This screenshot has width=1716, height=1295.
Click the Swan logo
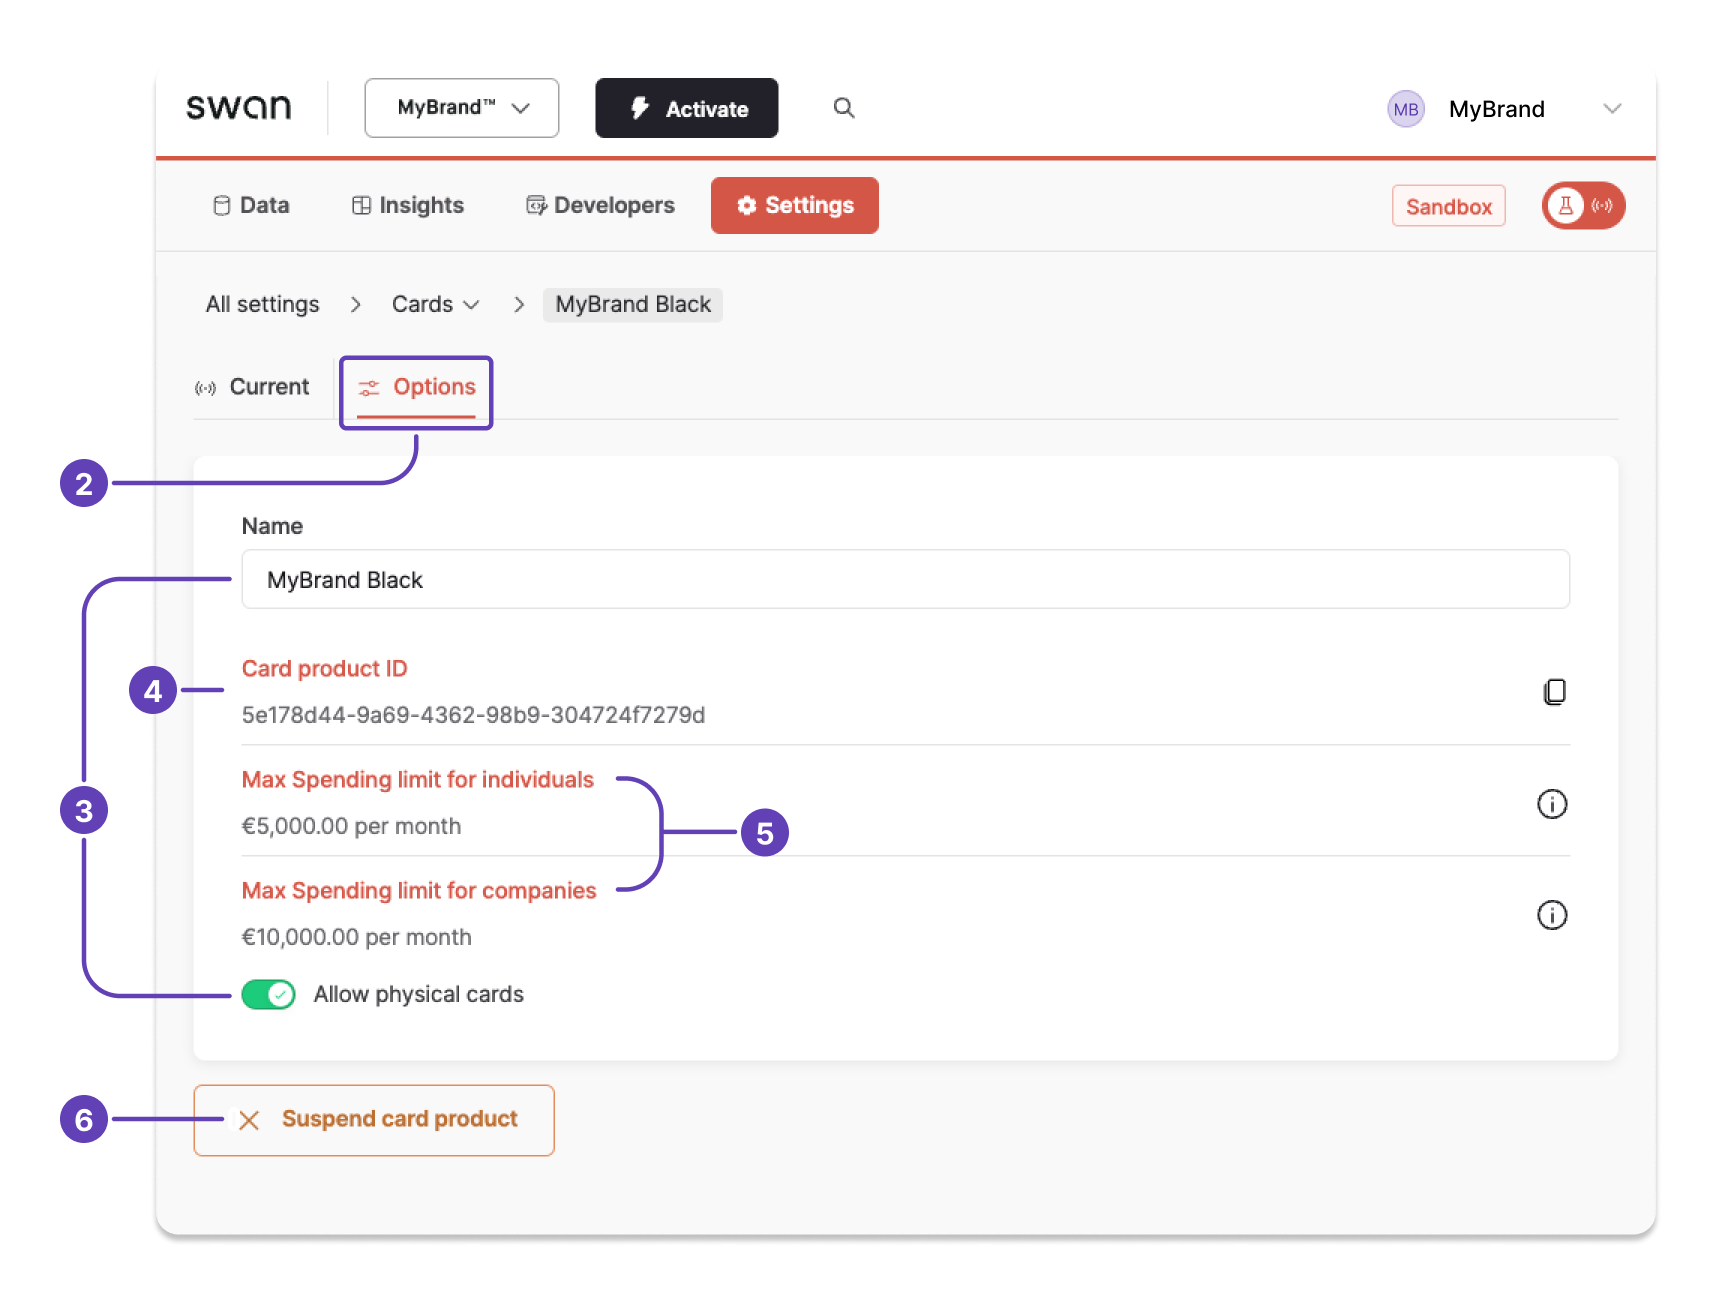coord(240,107)
